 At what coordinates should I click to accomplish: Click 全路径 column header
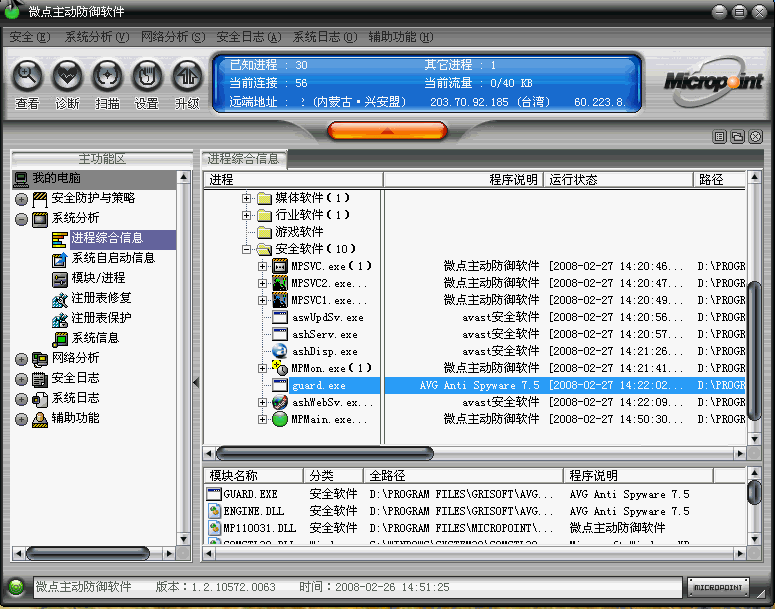pos(463,476)
